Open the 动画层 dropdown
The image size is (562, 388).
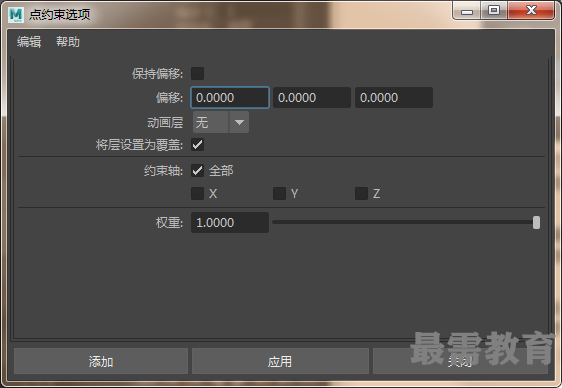pyautogui.click(x=220, y=122)
